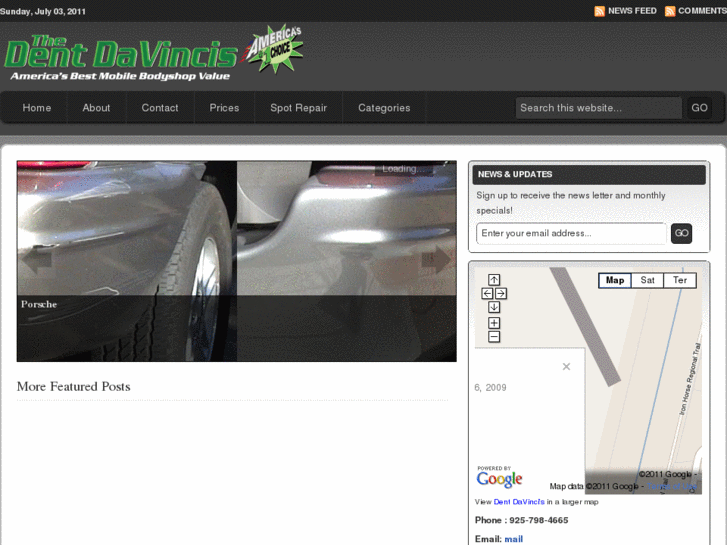Screen dimensions: 727x545
Task: Click the America's #1 Choice badge
Action: pyautogui.click(x=274, y=48)
